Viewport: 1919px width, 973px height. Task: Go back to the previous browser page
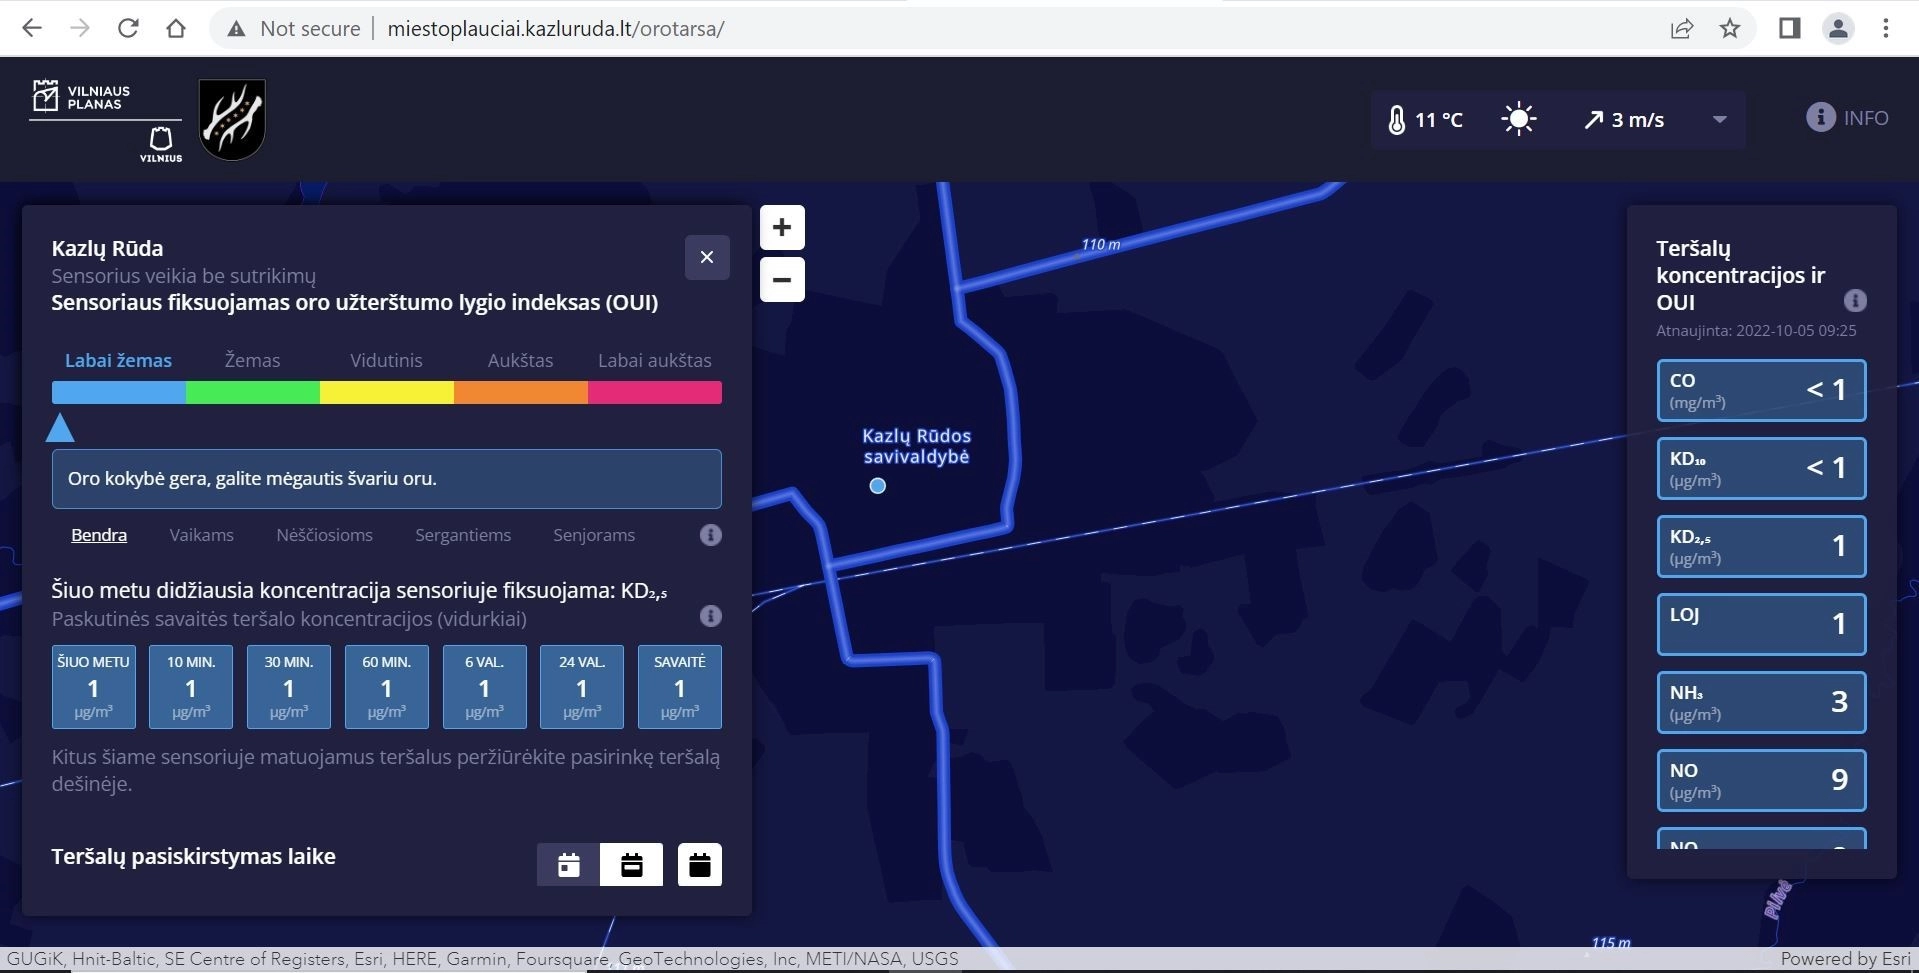coord(32,28)
